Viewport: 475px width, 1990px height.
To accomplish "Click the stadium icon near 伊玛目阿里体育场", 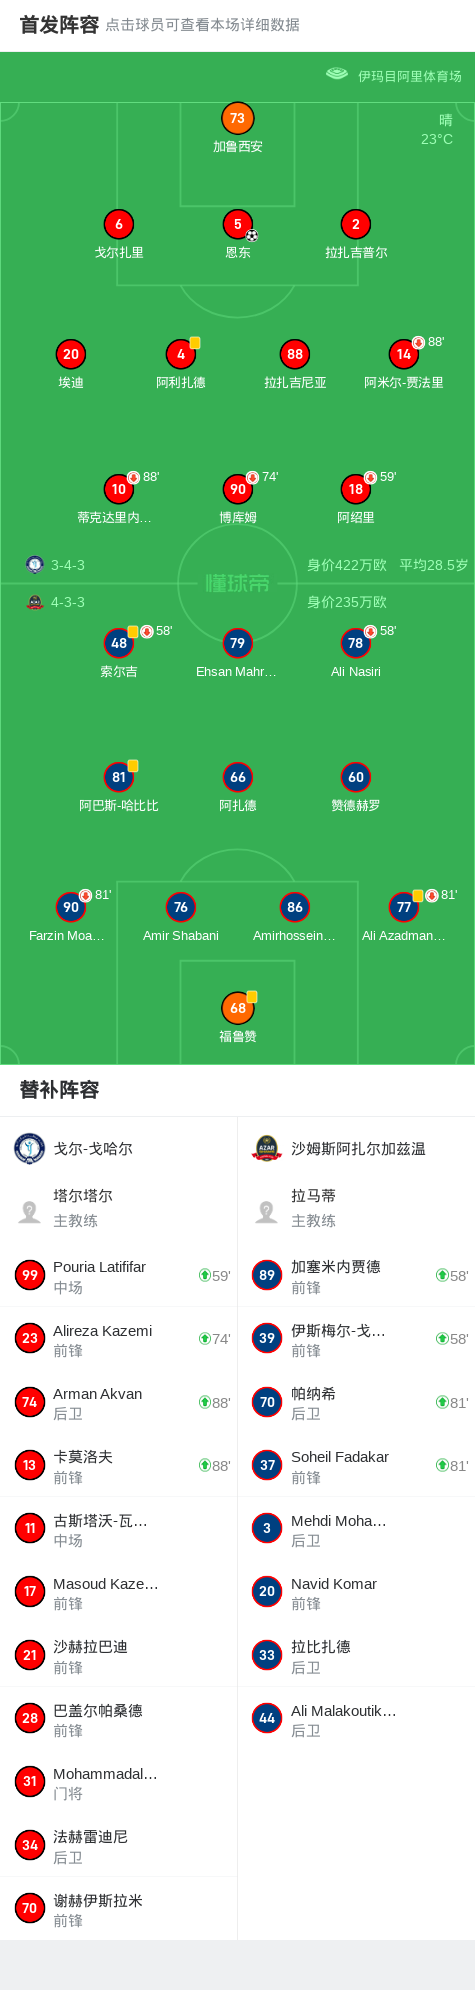I will 337,74.
